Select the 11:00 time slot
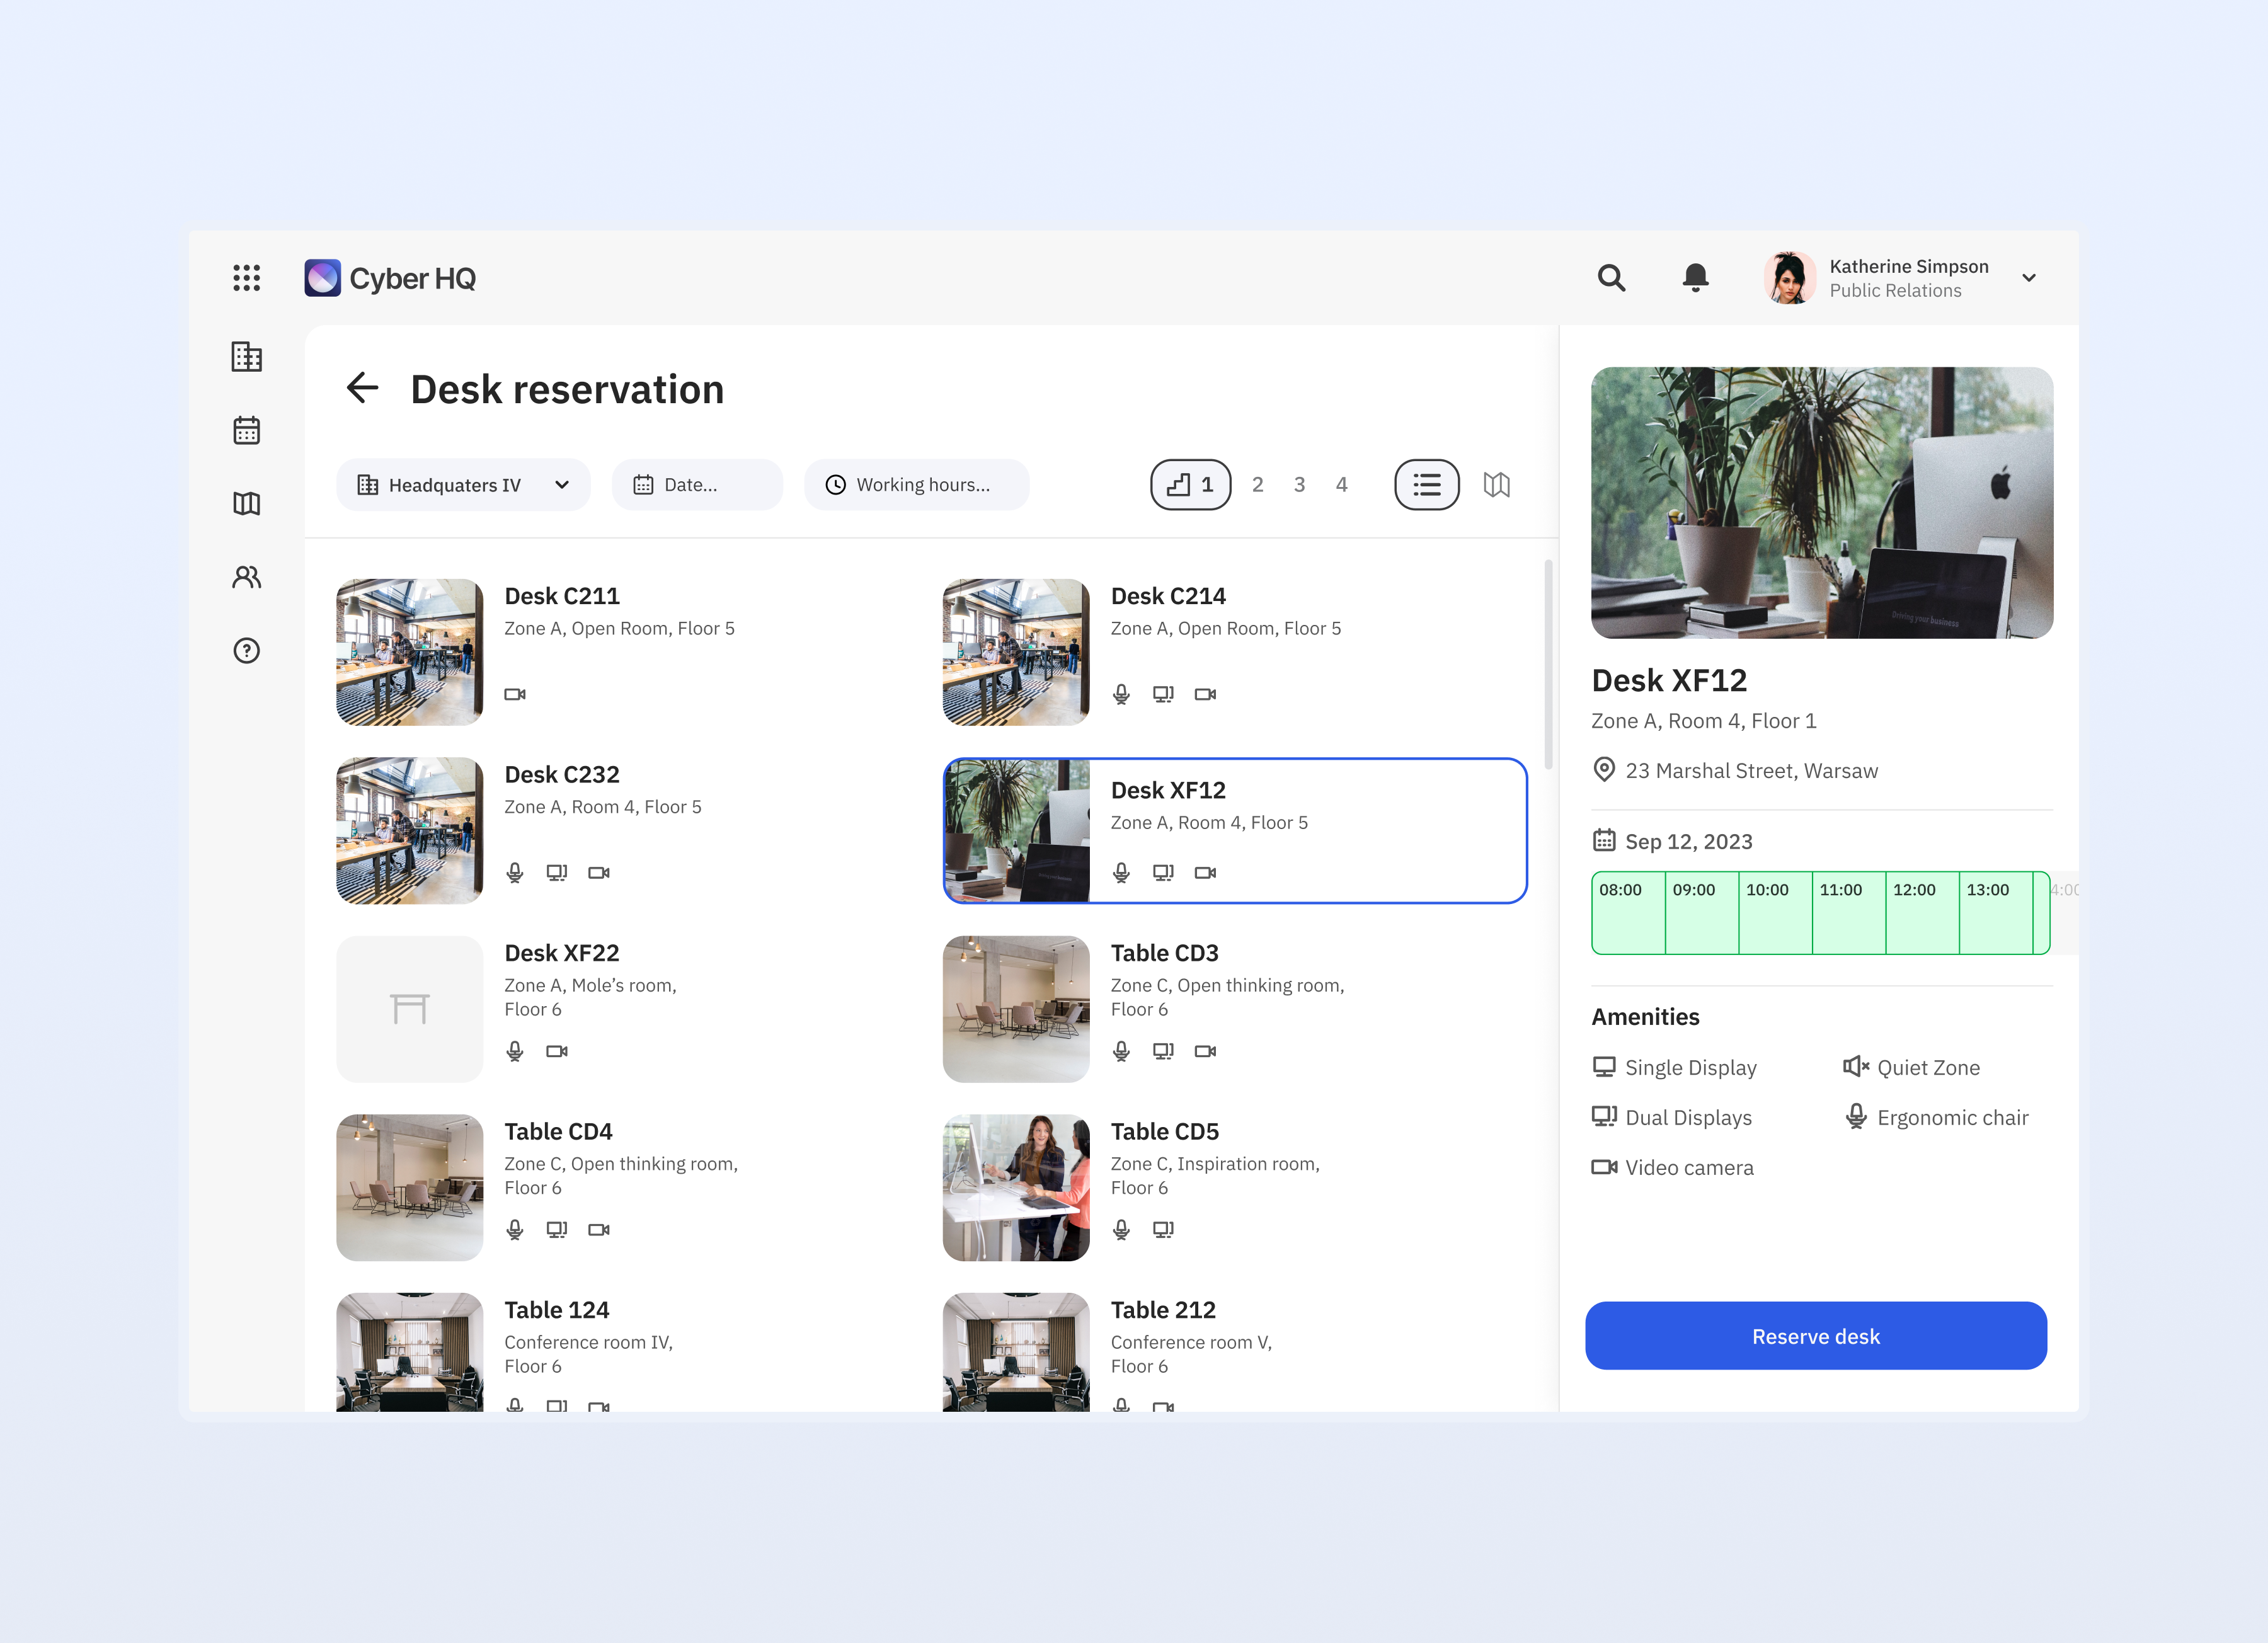The height and width of the screenshot is (1643, 2268). click(1849, 913)
